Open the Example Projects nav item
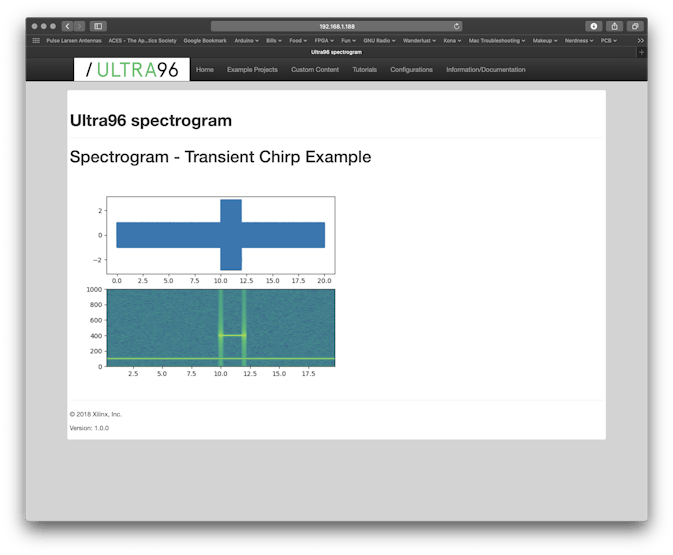This screenshot has width=673, height=555. click(252, 70)
